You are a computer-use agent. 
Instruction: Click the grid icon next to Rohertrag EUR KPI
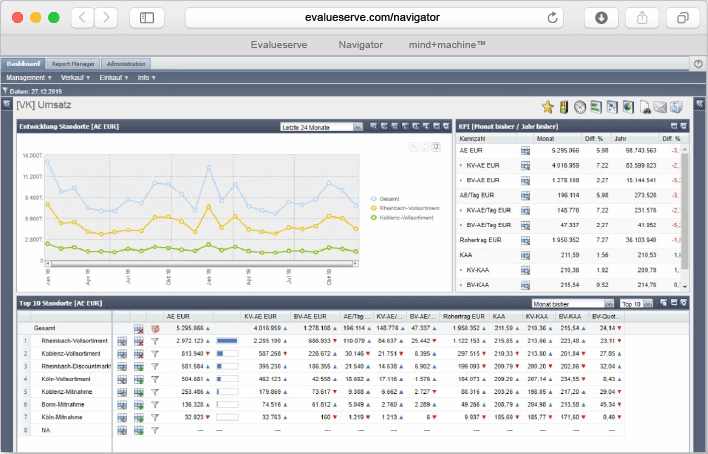click(x=525, y=240)
